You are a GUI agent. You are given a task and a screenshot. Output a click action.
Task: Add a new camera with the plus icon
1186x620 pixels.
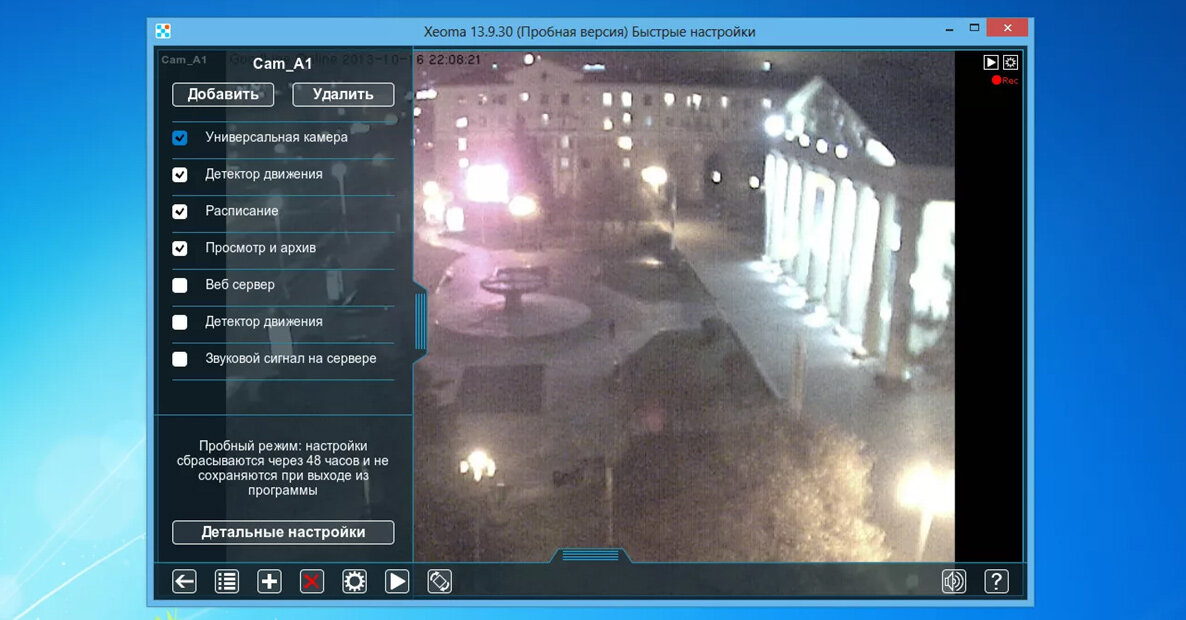[269, 581]
